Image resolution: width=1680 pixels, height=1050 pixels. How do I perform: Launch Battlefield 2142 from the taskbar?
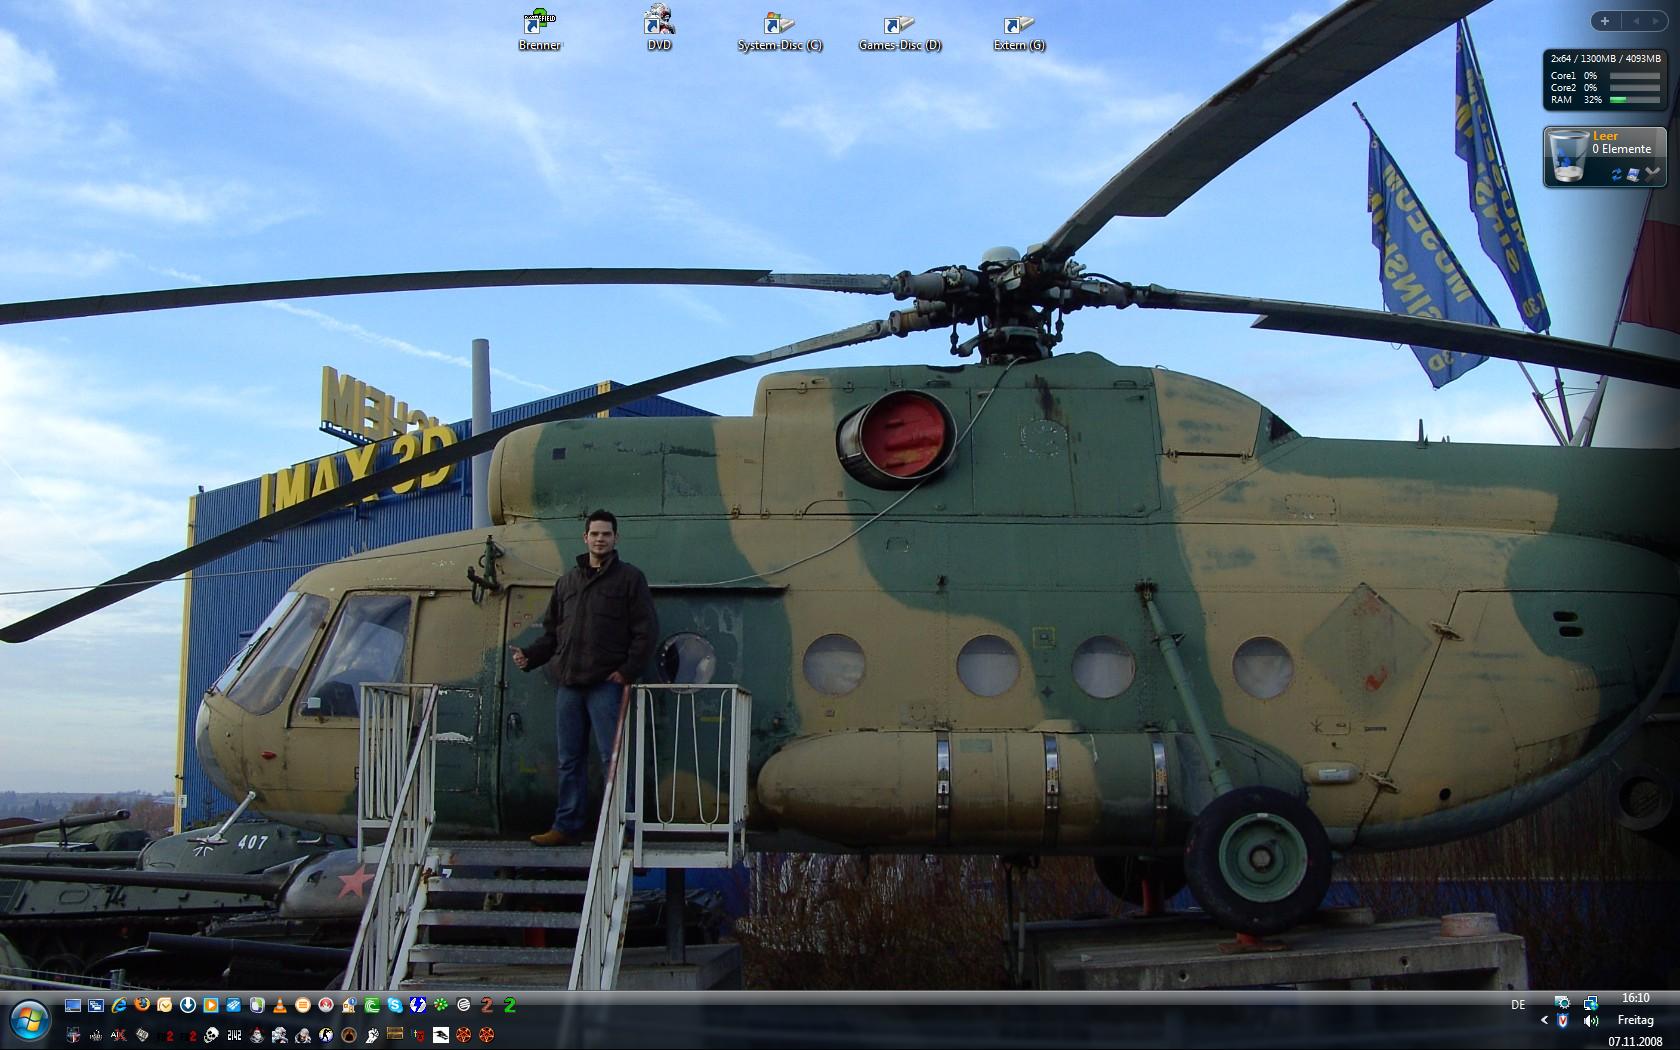(234, 1035)
